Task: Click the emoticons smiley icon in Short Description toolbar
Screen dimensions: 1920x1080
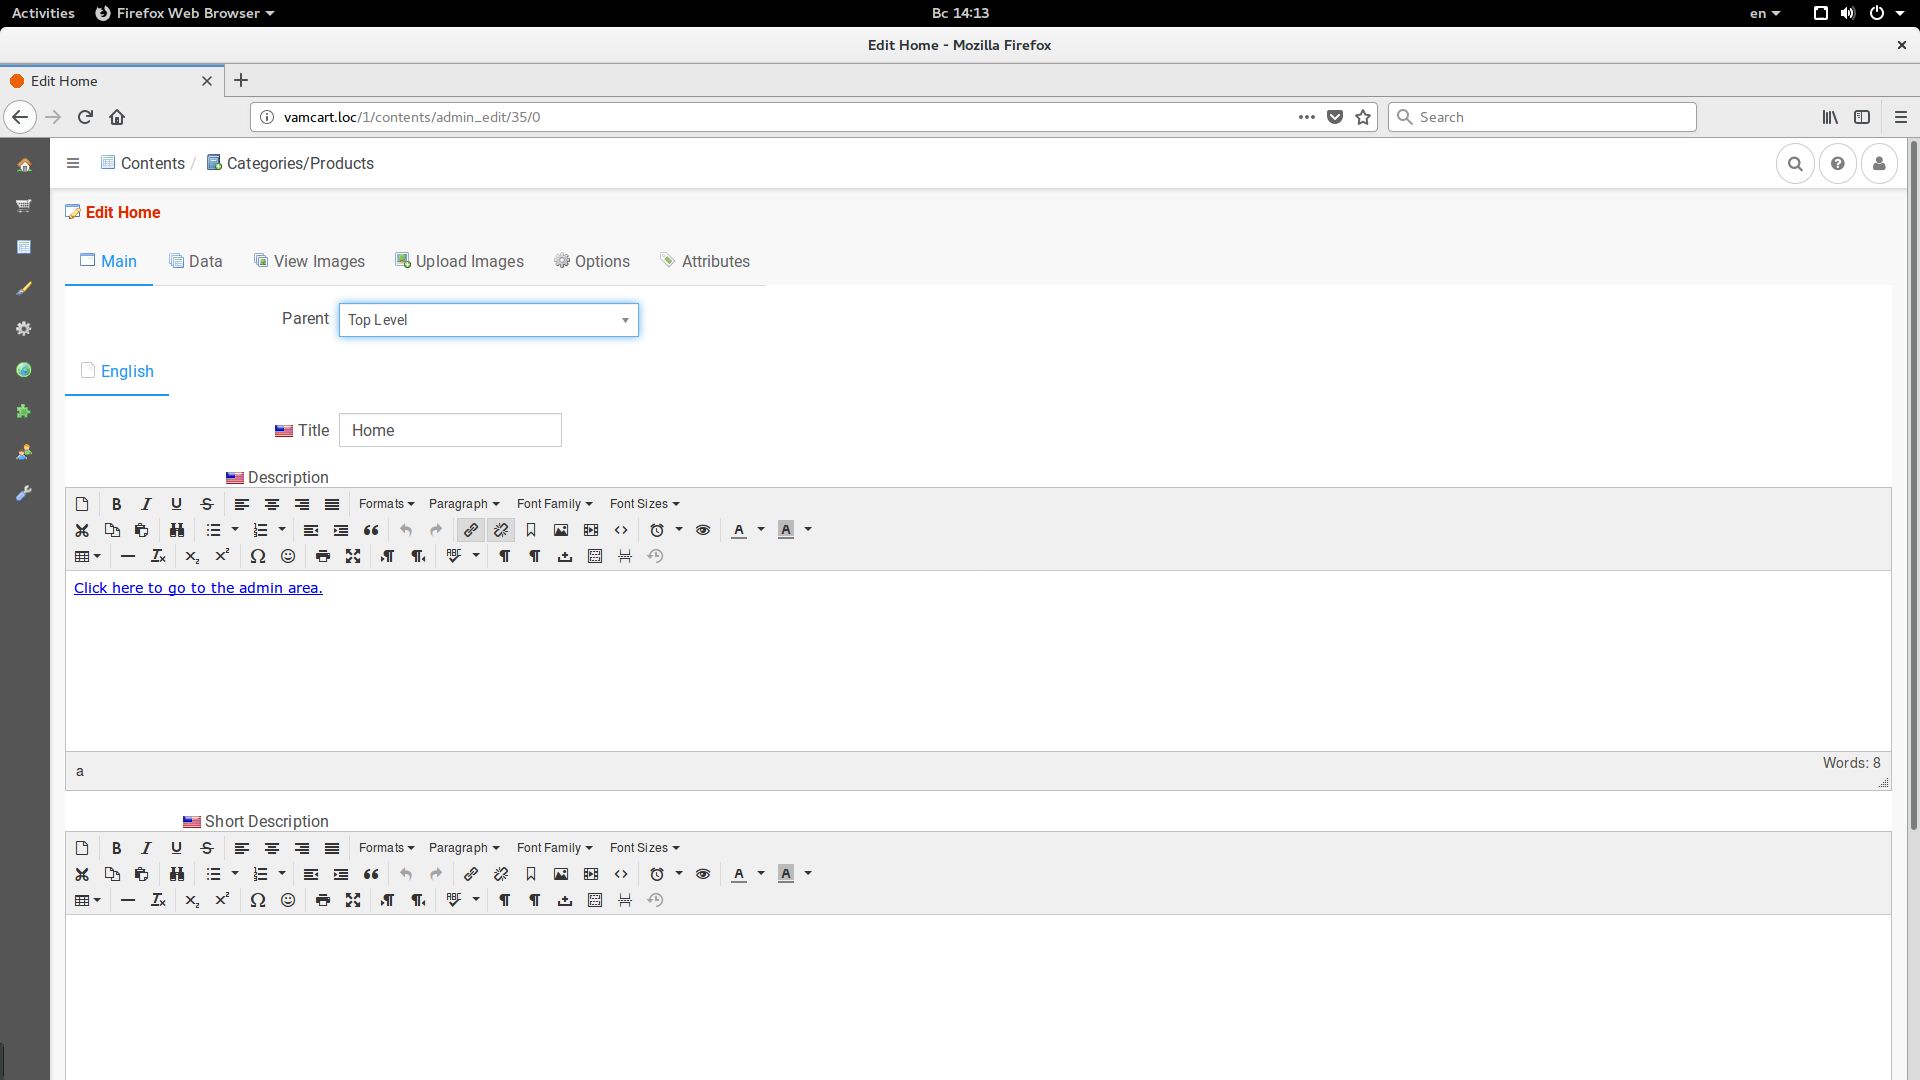Action: point(288,900)
